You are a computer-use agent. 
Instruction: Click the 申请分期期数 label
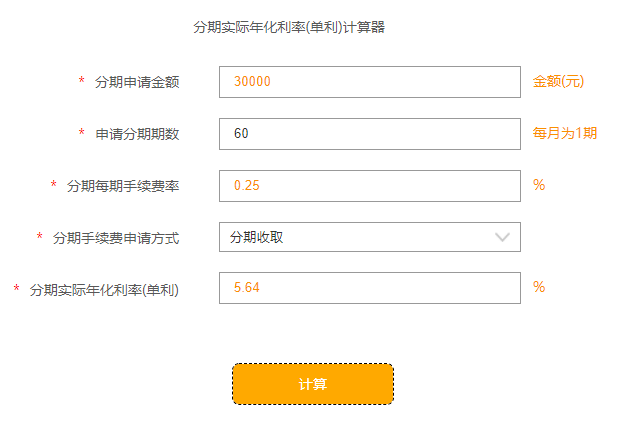coord(137,134)
